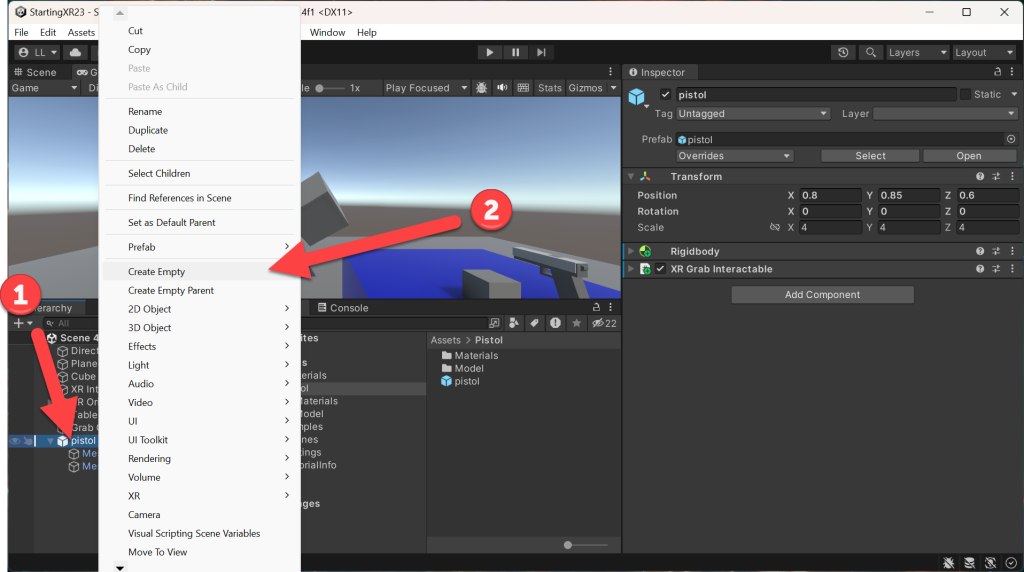
Task: Filter Project by import log type icon
Action: (x=555, y=323)
